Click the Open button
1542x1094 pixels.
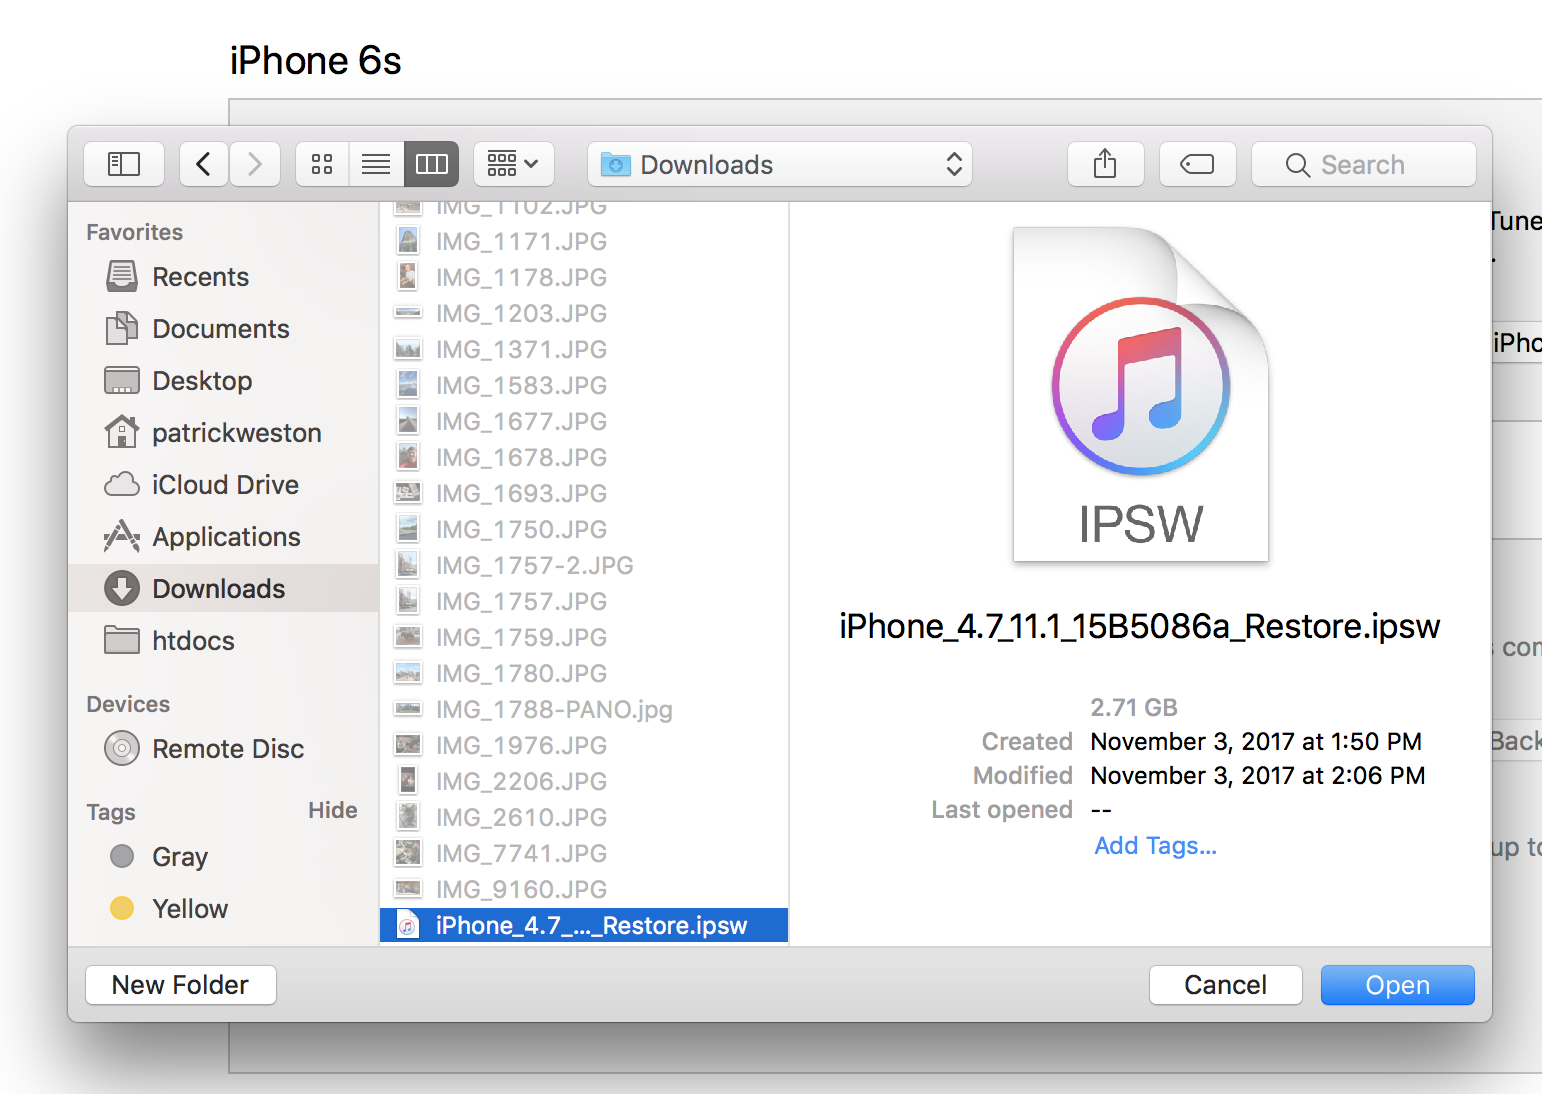(x=1398, y=985)
